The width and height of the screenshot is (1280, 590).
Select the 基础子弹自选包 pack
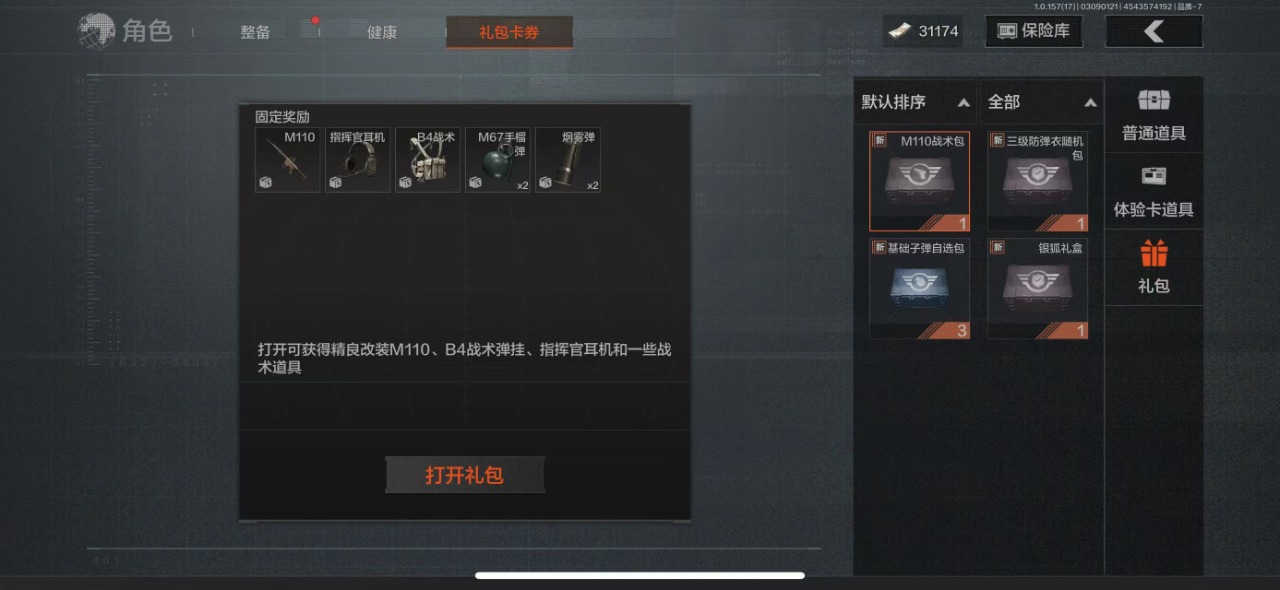[x=919, y=288]
